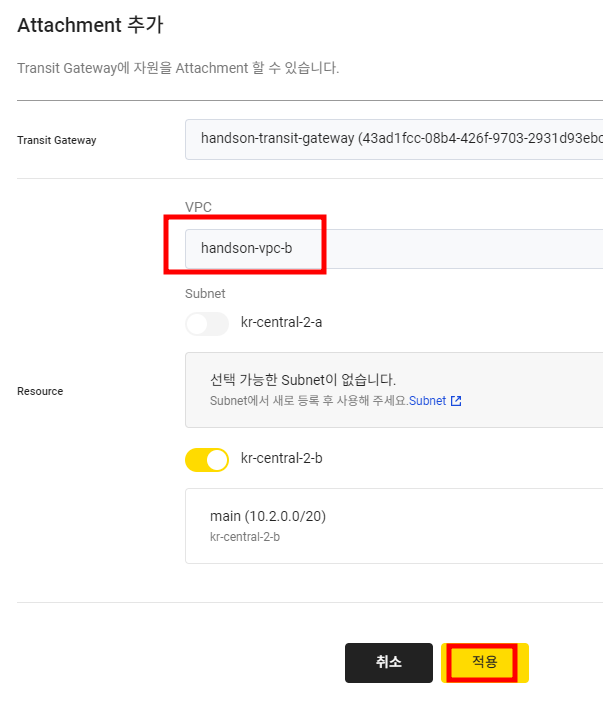Click the 선택 가능한 Subnet이 없습니다 message
This screenshot has height=706, width=603.
point(303,380)
